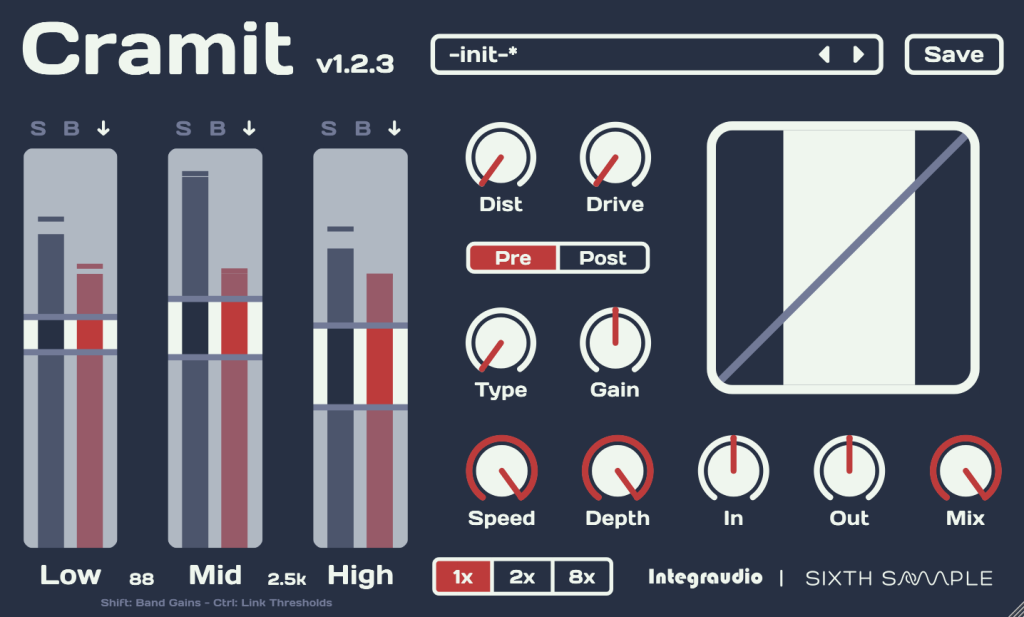Open the Integraudio logo link
1024x617 pixels.
click(705, 577)
